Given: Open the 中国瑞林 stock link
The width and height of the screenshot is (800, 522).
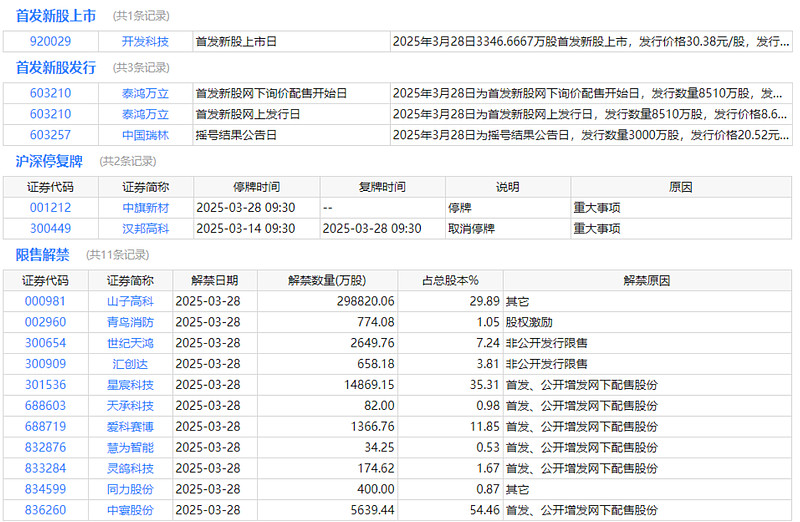Looking at the screenshot, I should click(x=145, y=135).
